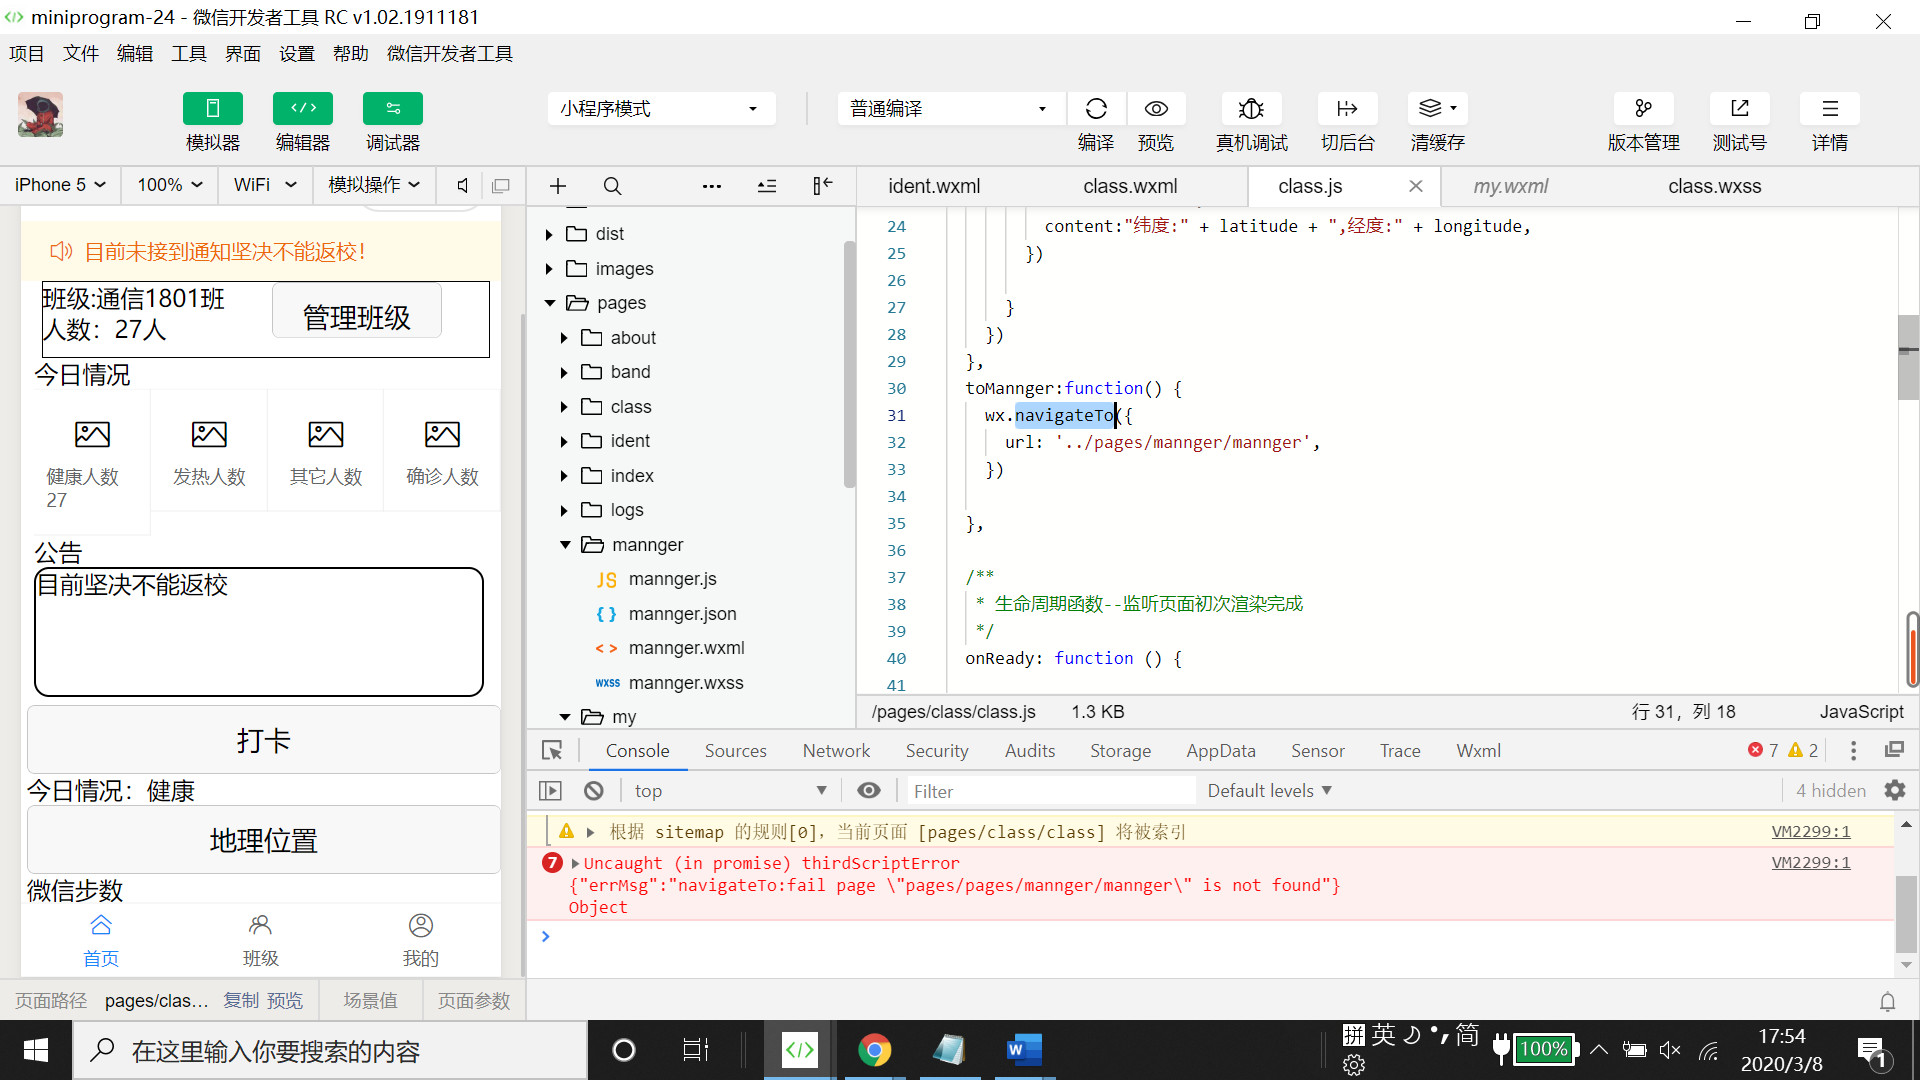1920x1080 pixels.
Task: Toggle the editor panel button
Action: click(302, 109)
